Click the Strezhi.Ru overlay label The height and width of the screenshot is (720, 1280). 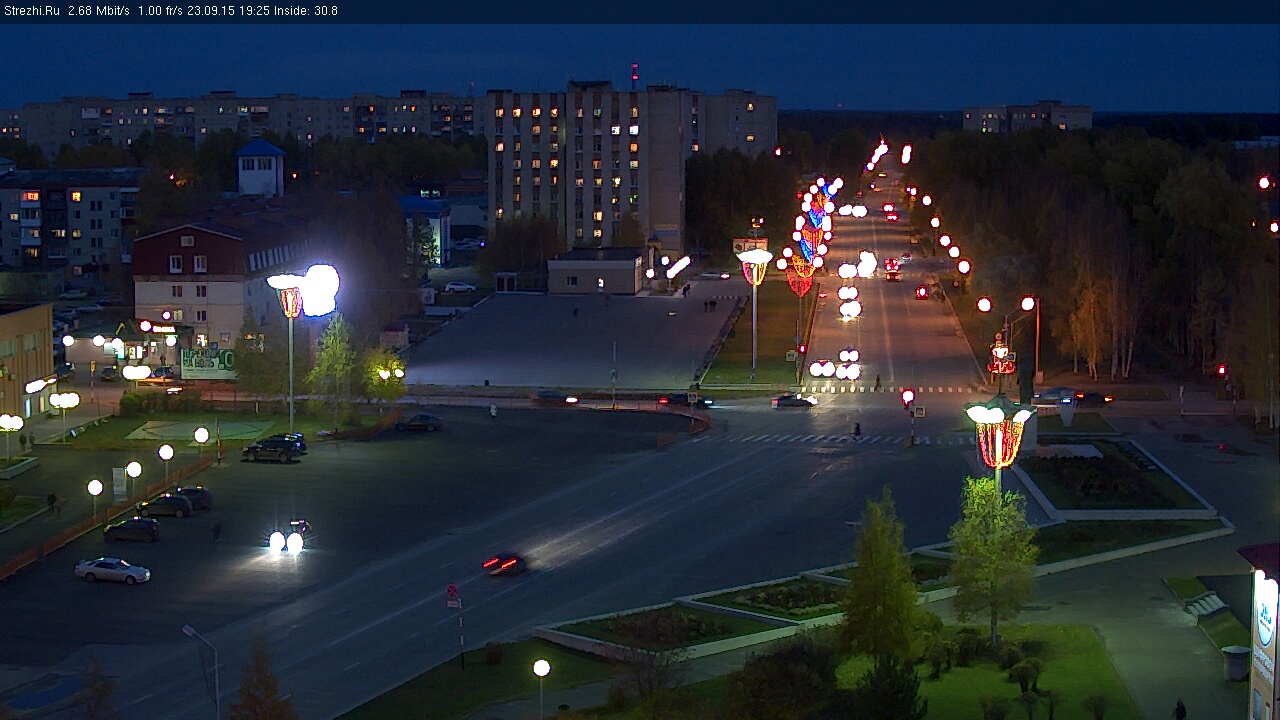point(31,11)
